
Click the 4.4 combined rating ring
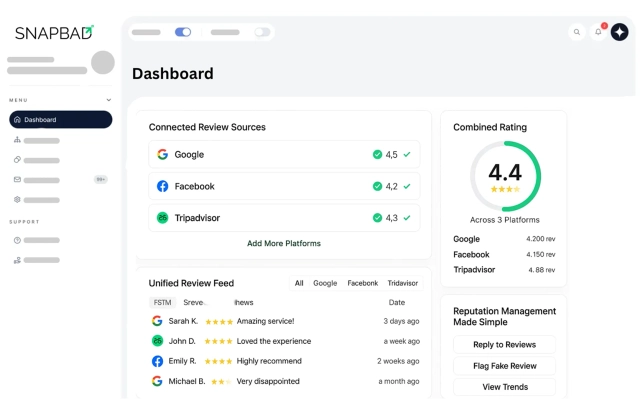505,176
